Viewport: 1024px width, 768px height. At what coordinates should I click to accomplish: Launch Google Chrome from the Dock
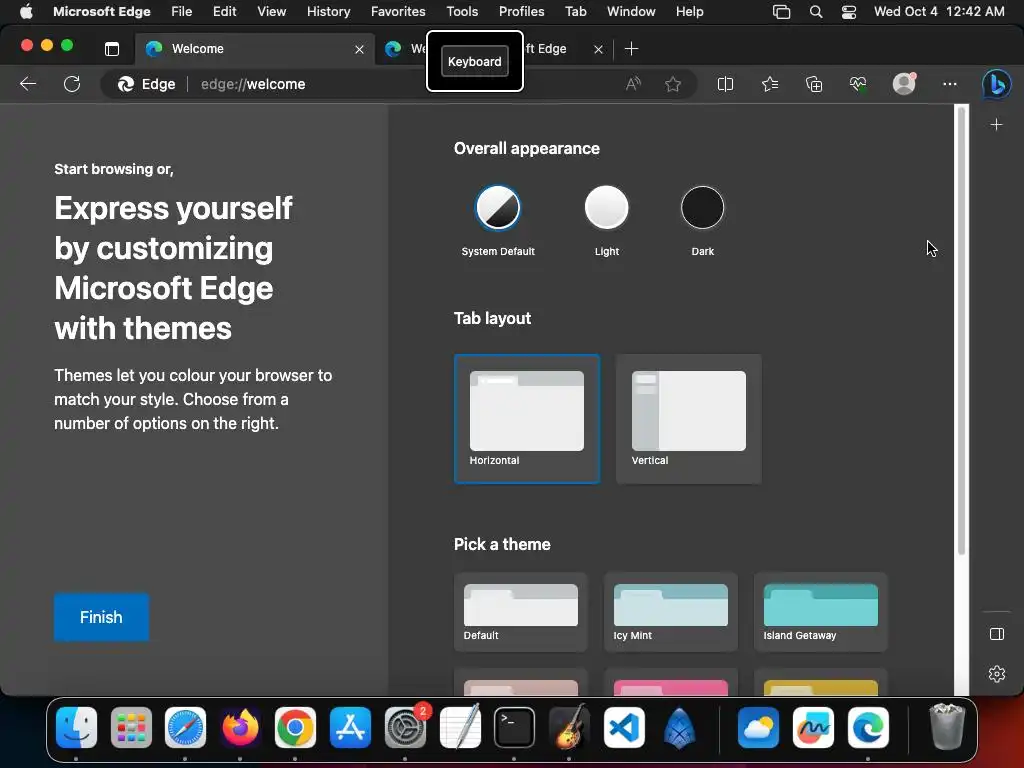click(295, 727)
